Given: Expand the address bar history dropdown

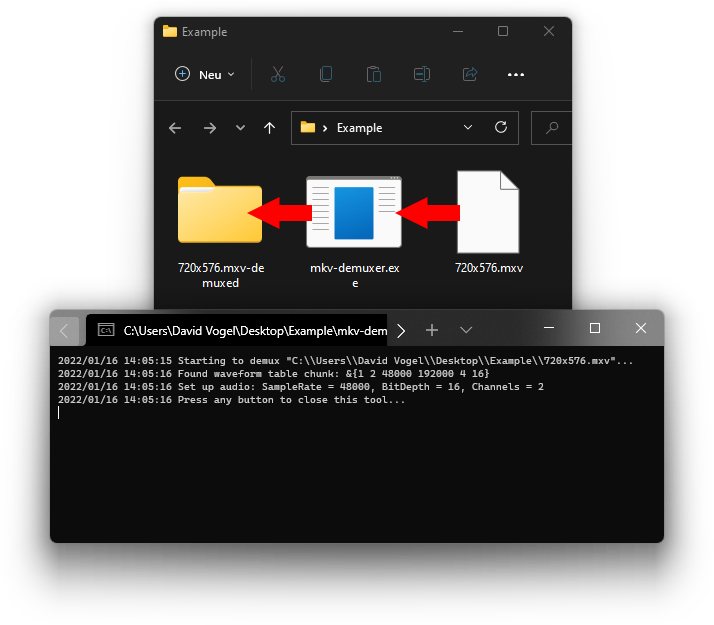Looking at the screenshot, I should [468, 127].
